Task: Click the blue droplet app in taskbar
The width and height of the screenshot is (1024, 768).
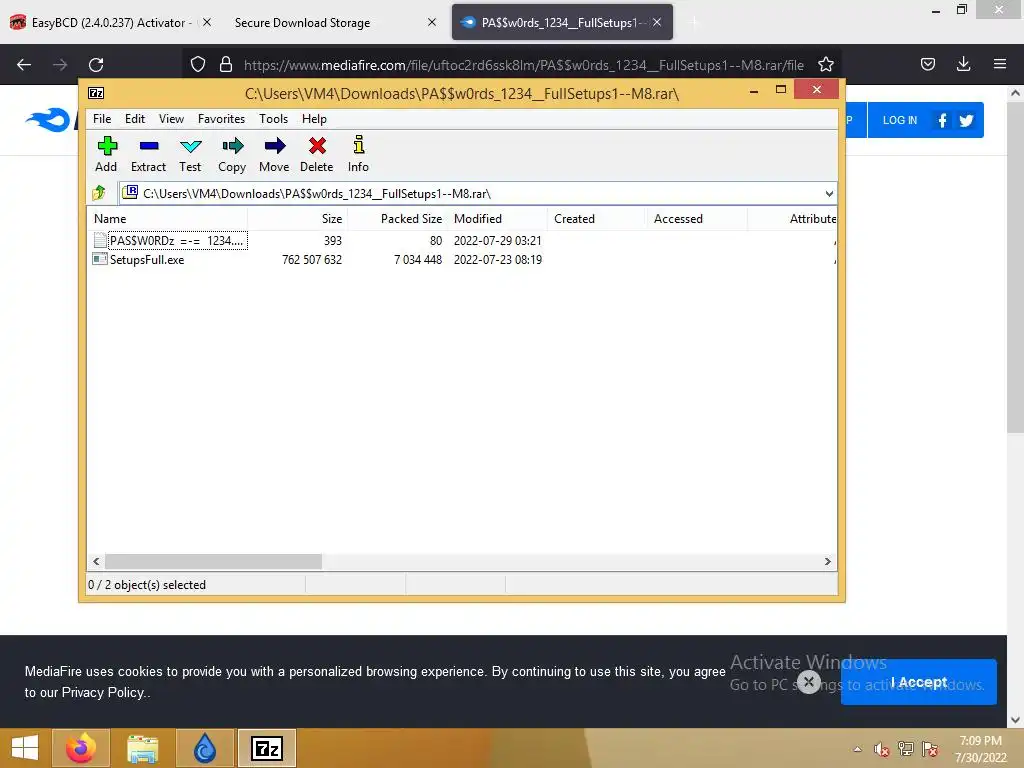Action: click(x=205, y=748)
